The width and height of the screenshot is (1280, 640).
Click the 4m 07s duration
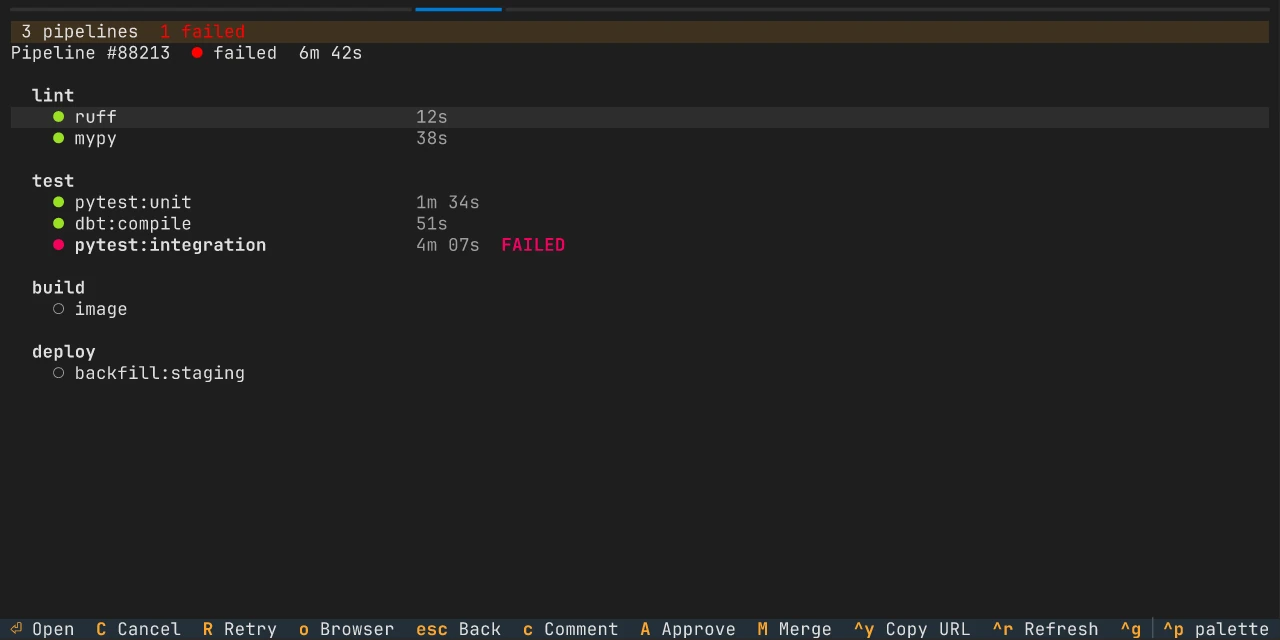[448, 245]
